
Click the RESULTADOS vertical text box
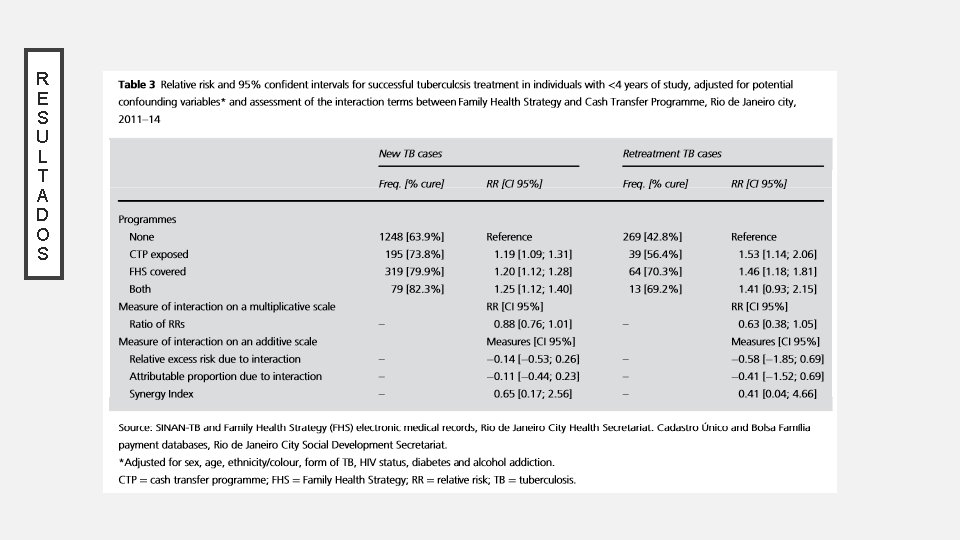pyautogui.click(x=44, y=164)
